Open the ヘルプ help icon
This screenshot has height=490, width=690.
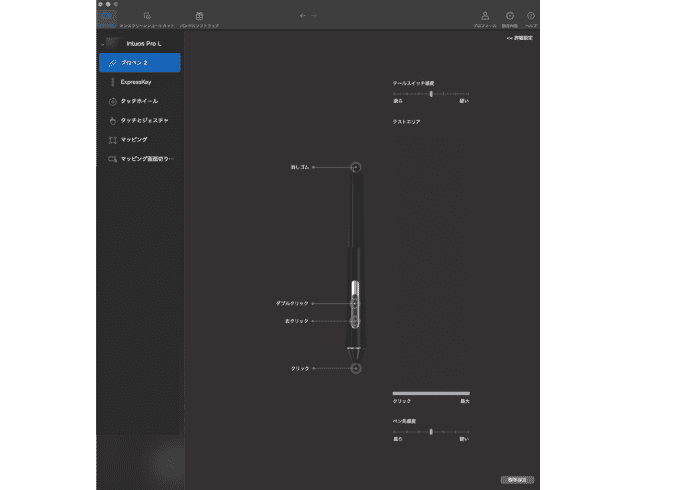[530, 17]
